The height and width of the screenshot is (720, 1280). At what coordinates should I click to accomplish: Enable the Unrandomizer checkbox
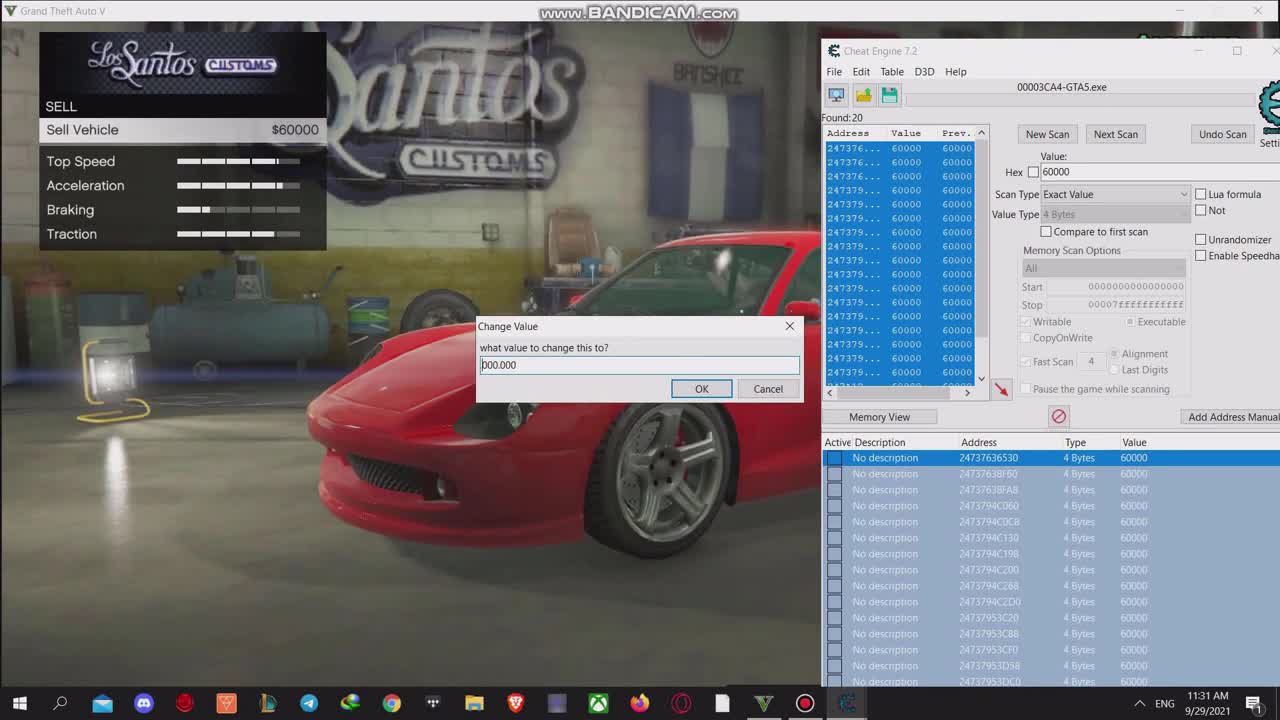click(x=1201, y=239)
